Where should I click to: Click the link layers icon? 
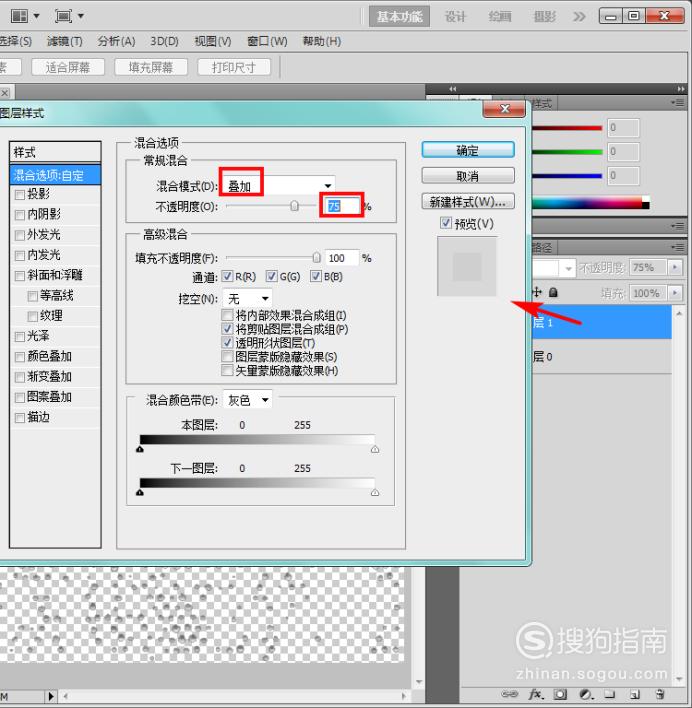point(510,694)
